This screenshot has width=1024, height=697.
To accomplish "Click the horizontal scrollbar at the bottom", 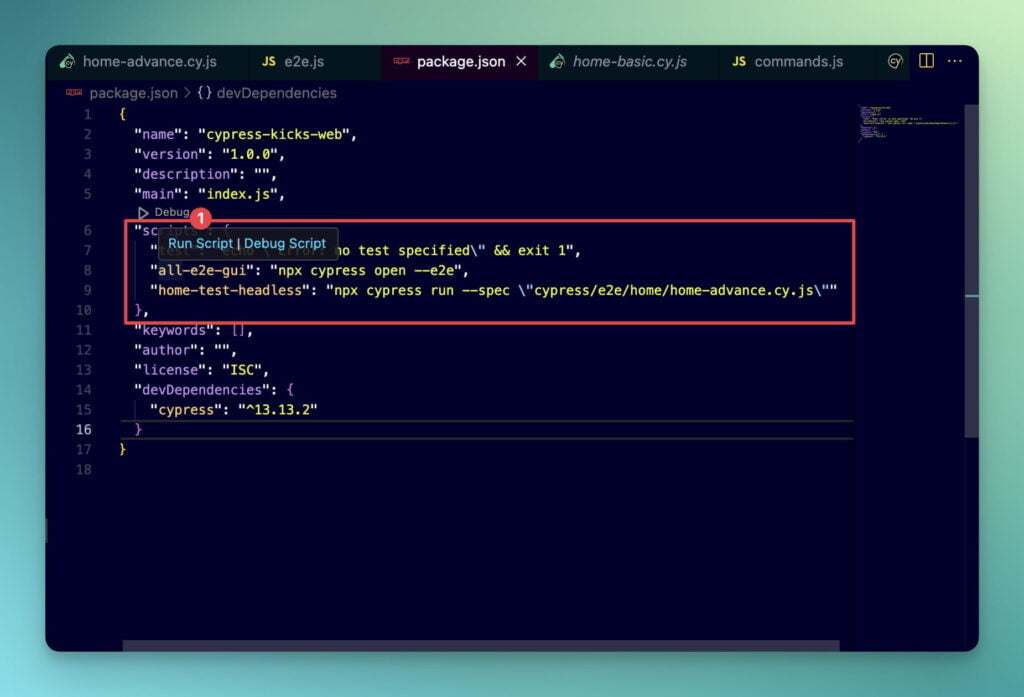I will tap(481, 645).
